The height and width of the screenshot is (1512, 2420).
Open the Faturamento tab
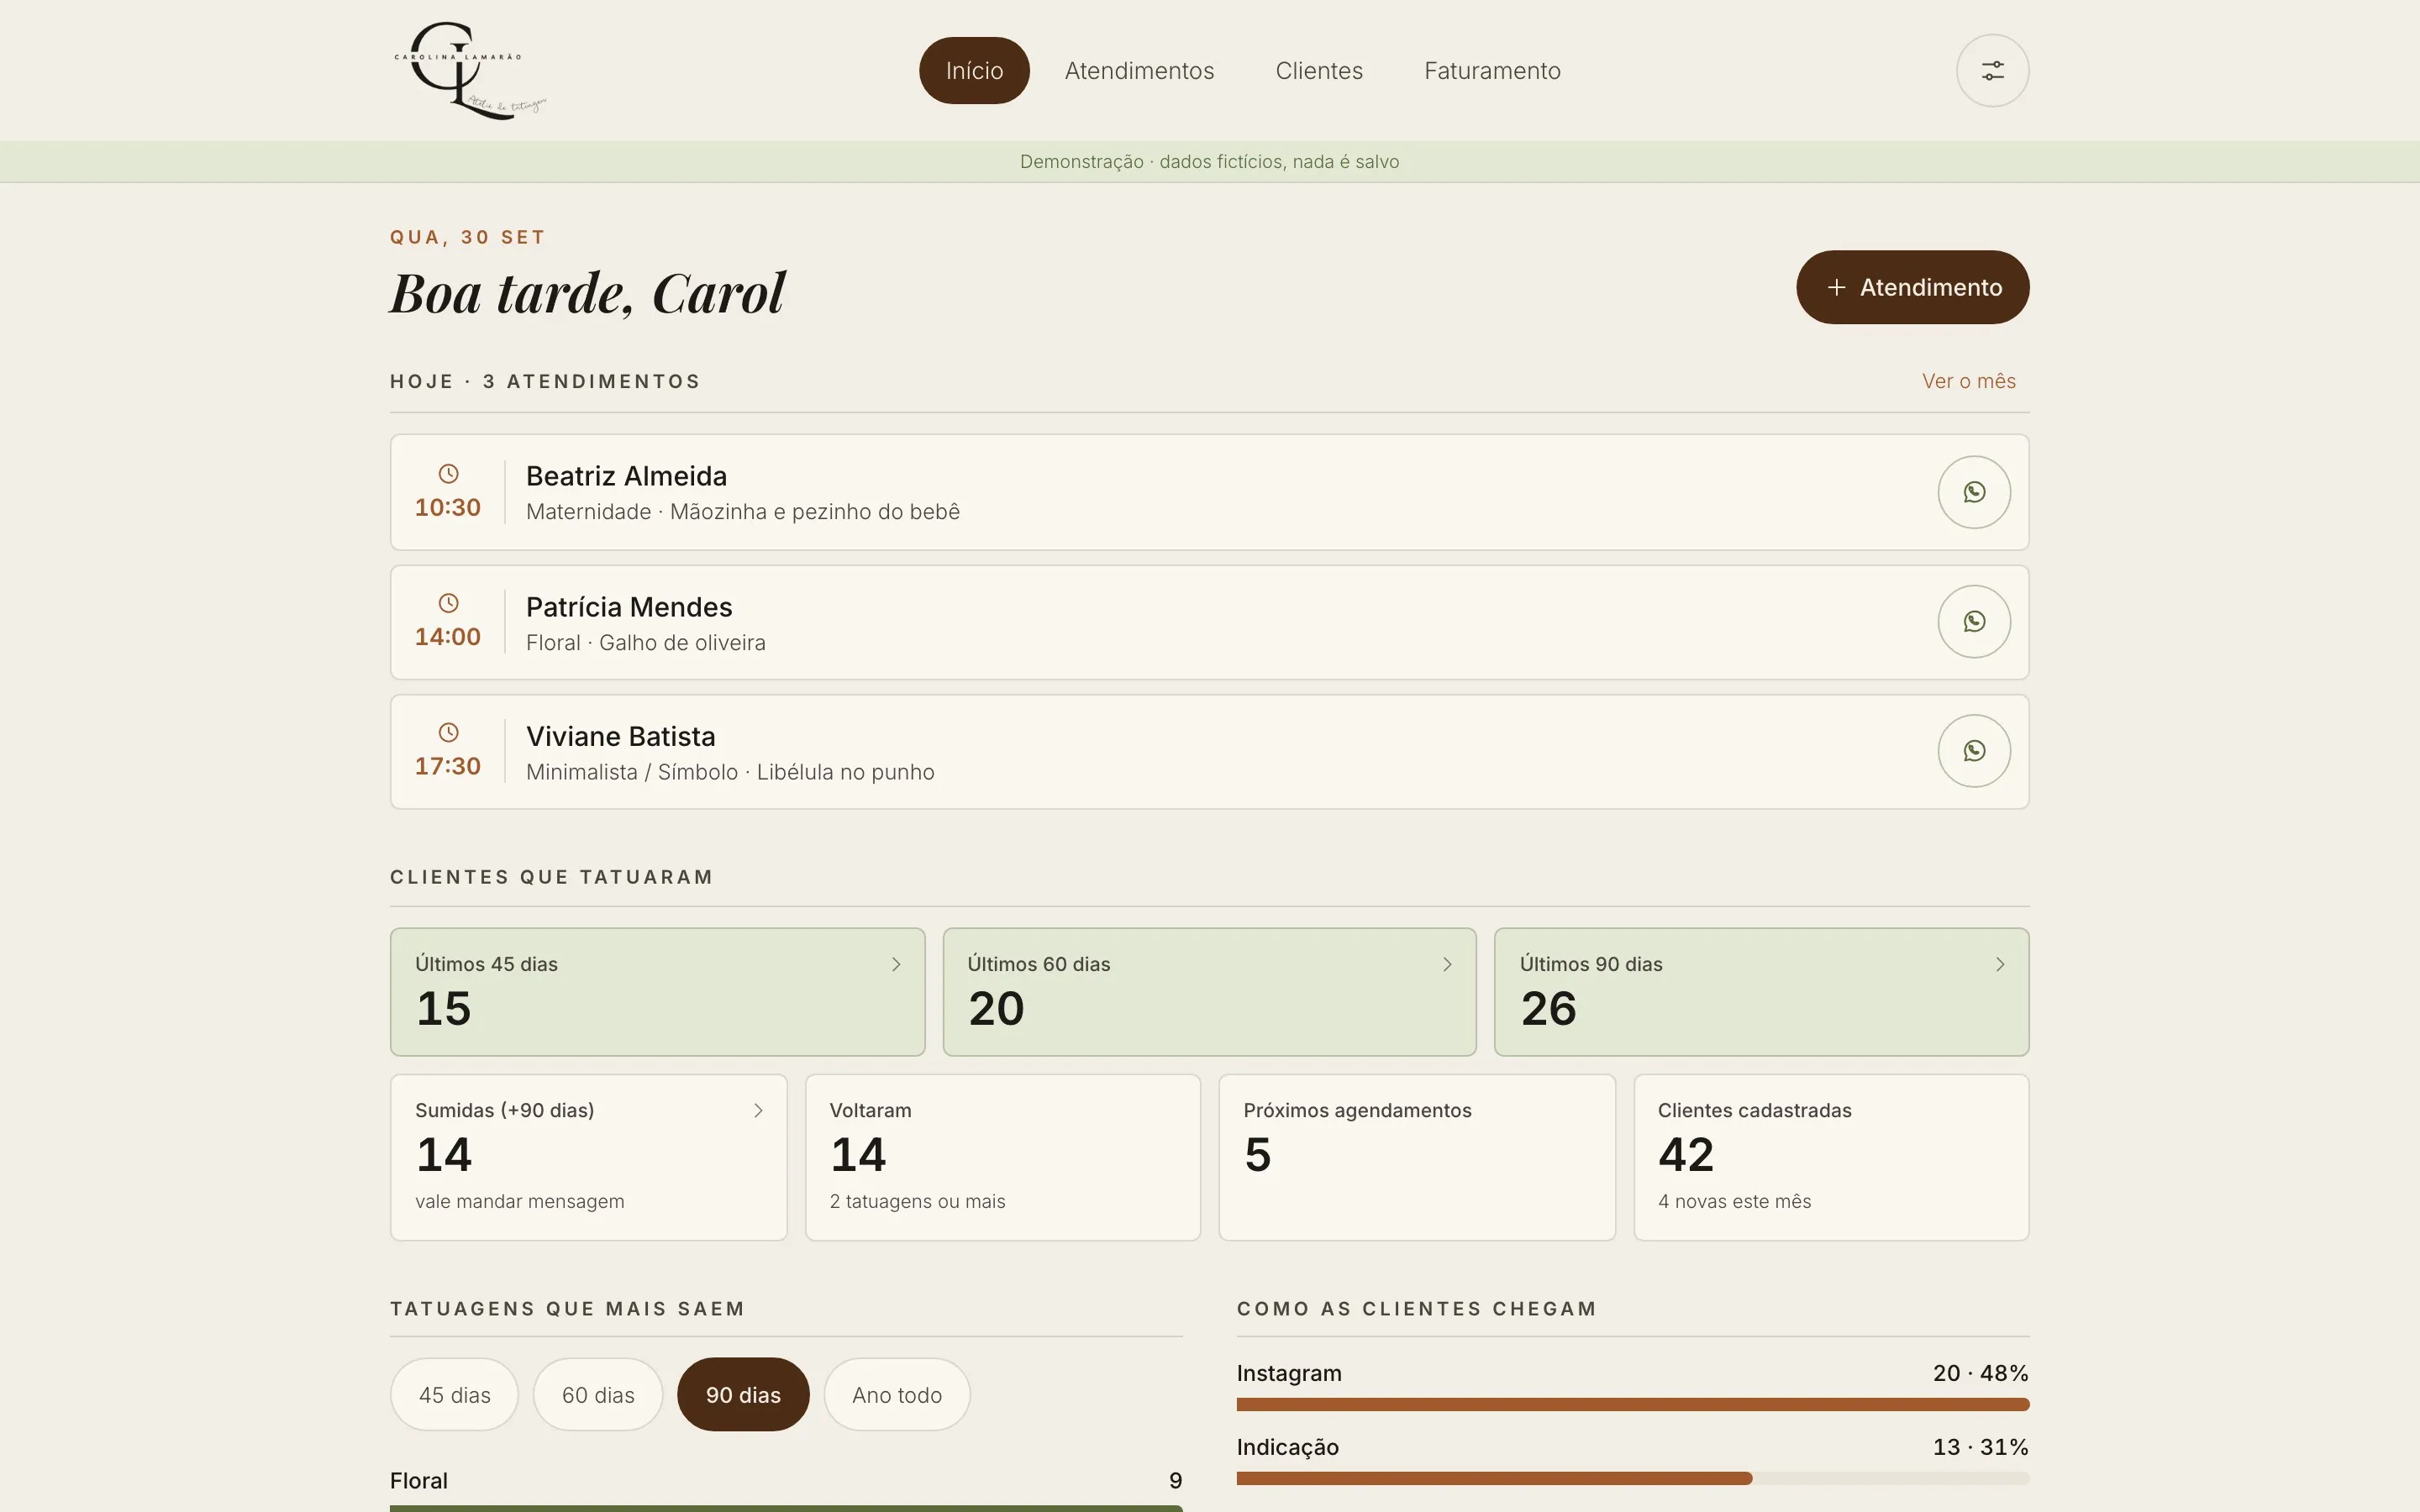1492,71
